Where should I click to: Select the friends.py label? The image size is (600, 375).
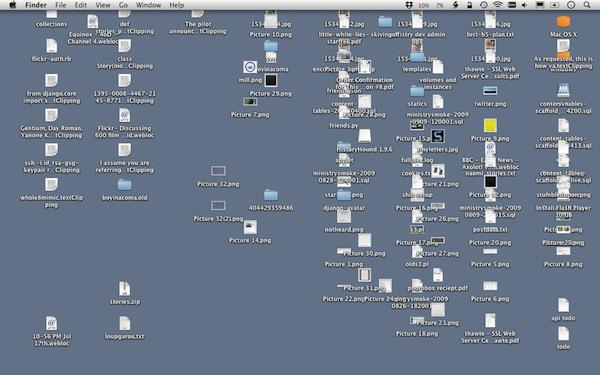tap(344, 125)
